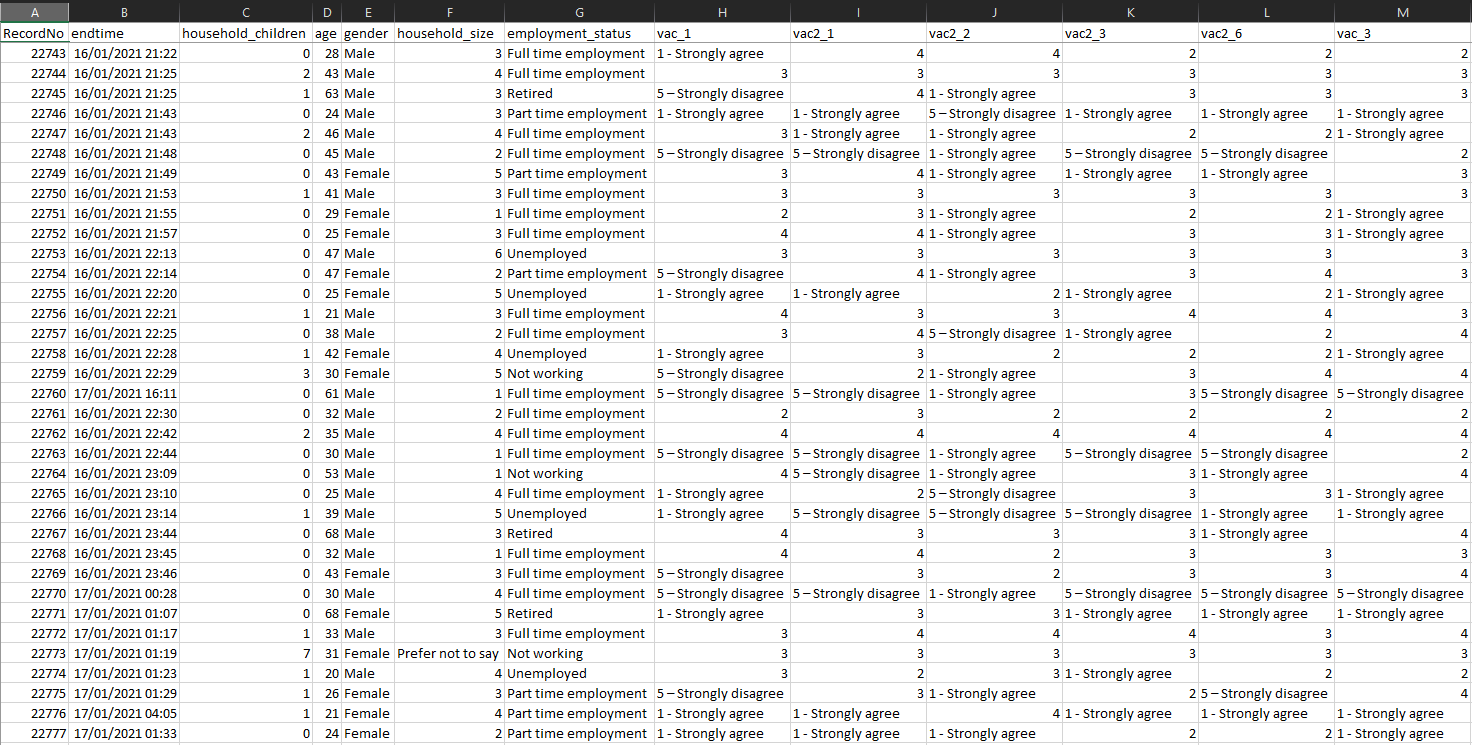Click the column D header letter
This screenshot has height=745, width=1472.
click(x=326, y=12)
